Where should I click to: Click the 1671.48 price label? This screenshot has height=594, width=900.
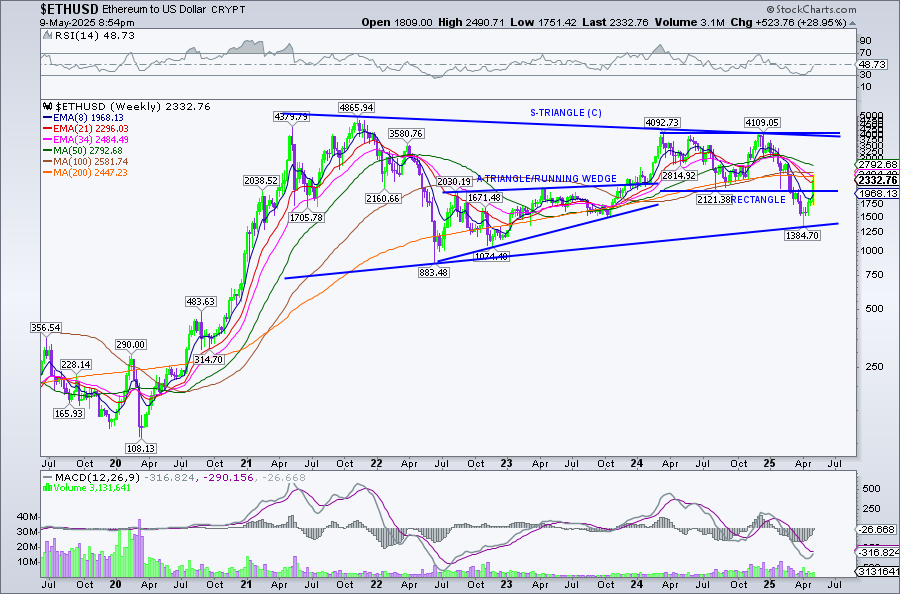coord(484,197)
